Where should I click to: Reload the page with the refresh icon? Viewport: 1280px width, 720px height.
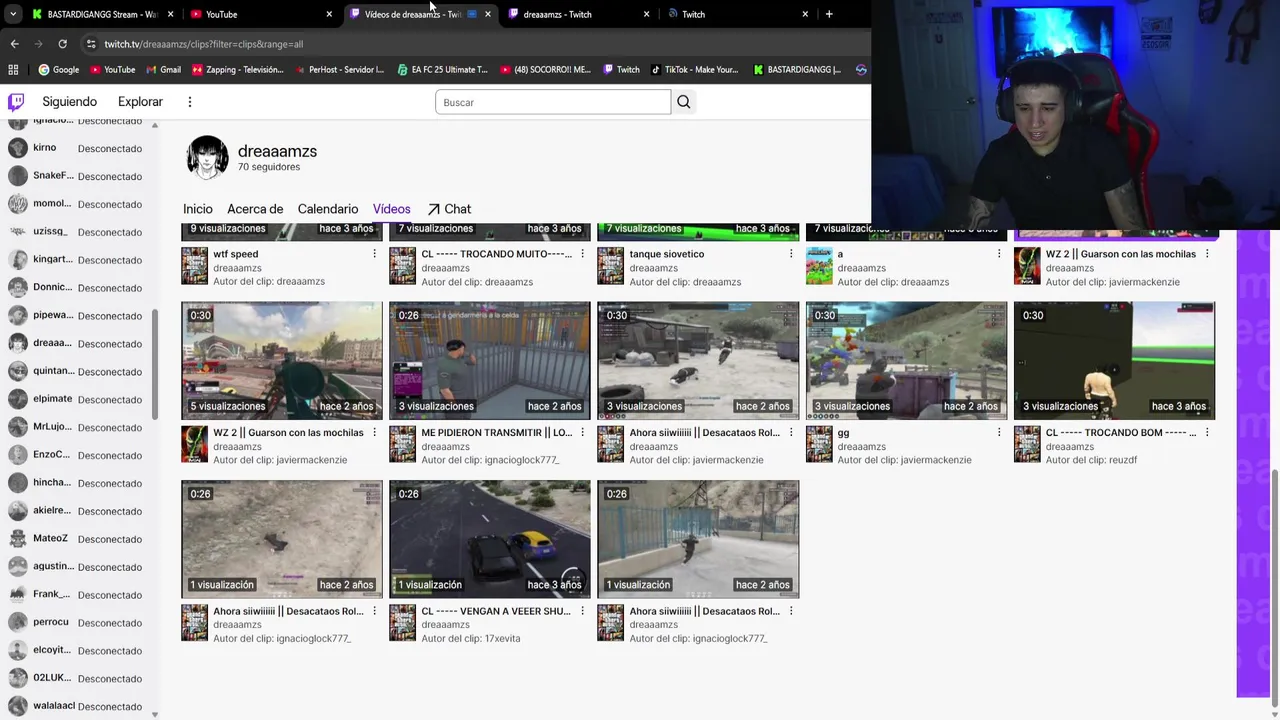[x=62, y=44]
